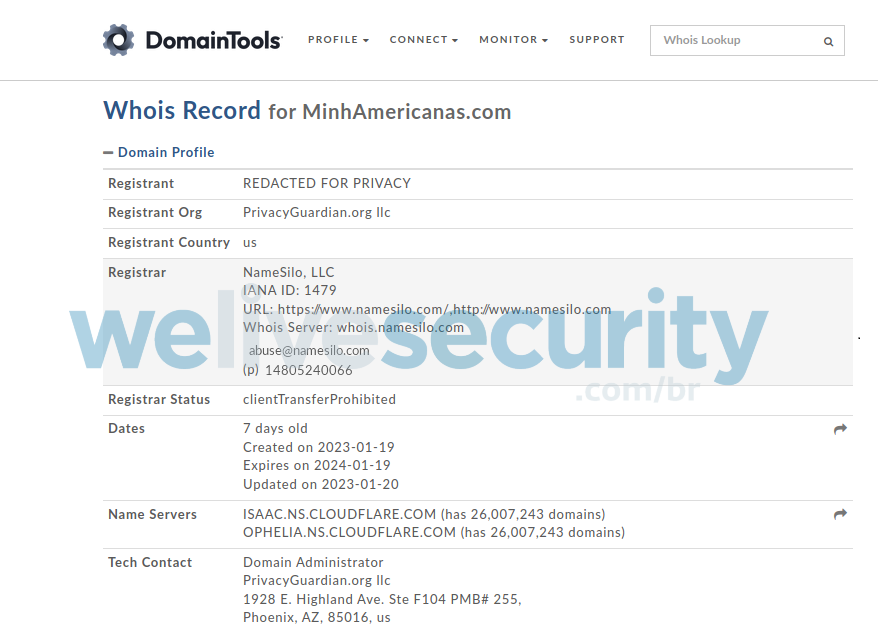
Task: Open the CONNECT dropdown menu
Action: [x=424, y=40]
